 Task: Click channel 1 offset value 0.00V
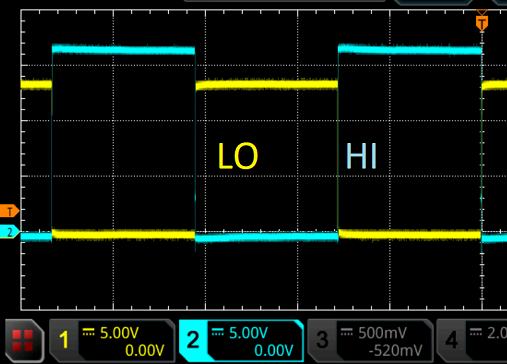145,350
